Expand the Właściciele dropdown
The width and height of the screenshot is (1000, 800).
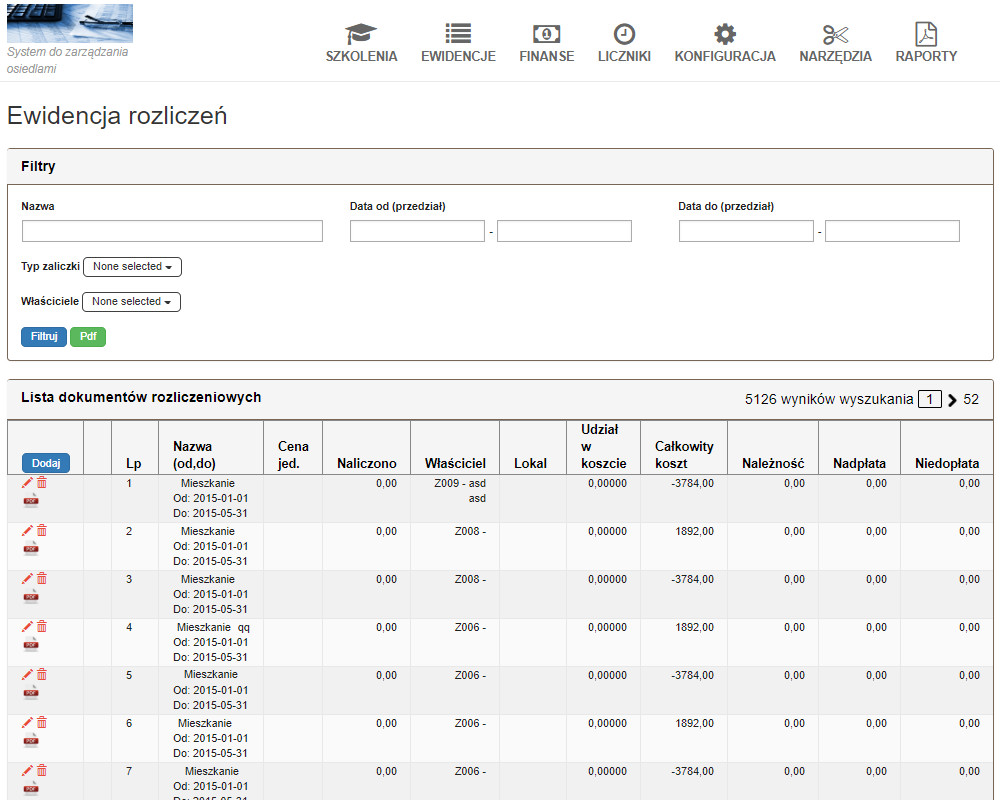click(131, 301)
